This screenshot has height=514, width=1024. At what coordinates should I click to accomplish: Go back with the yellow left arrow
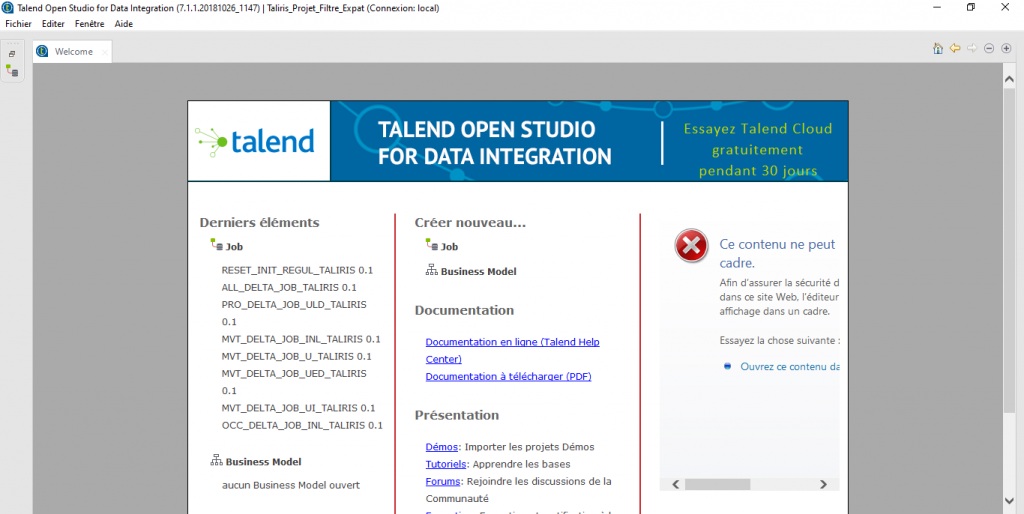[955, 48]
